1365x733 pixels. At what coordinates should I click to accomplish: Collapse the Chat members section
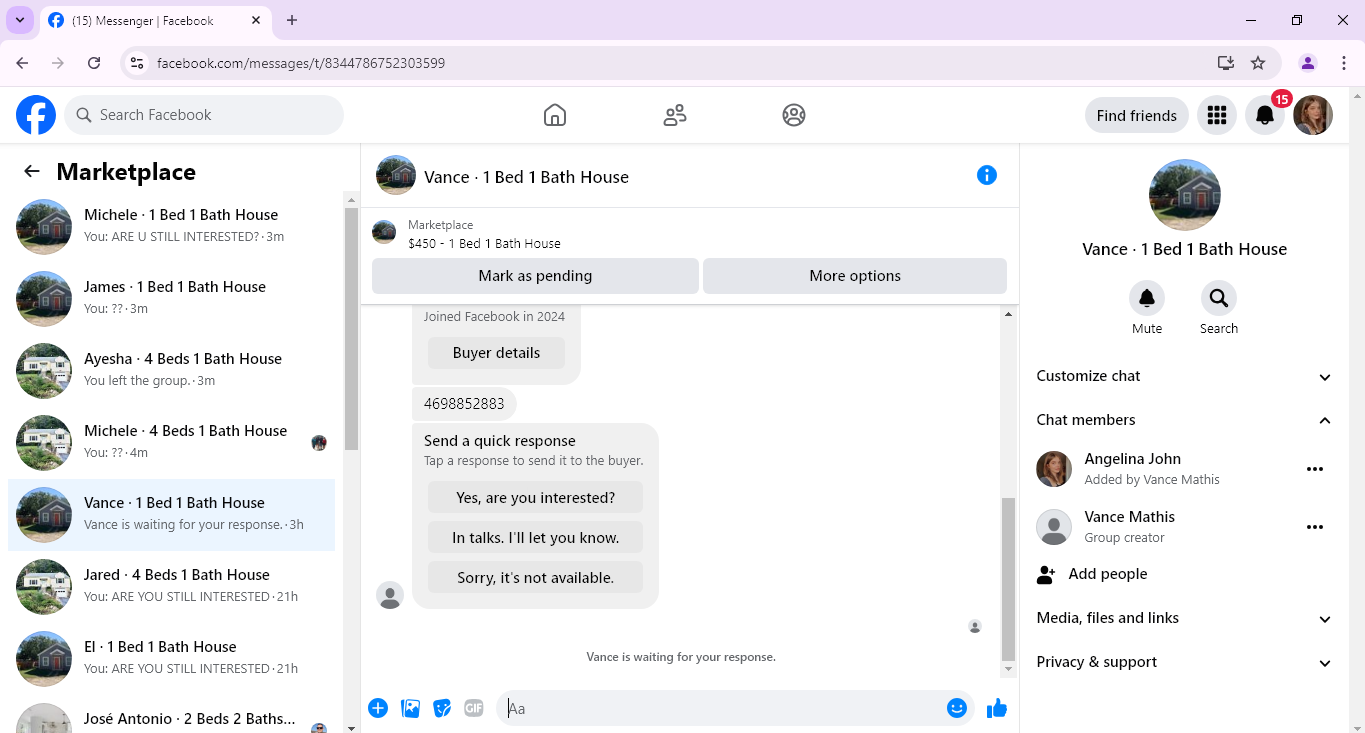pos(1185,420)
